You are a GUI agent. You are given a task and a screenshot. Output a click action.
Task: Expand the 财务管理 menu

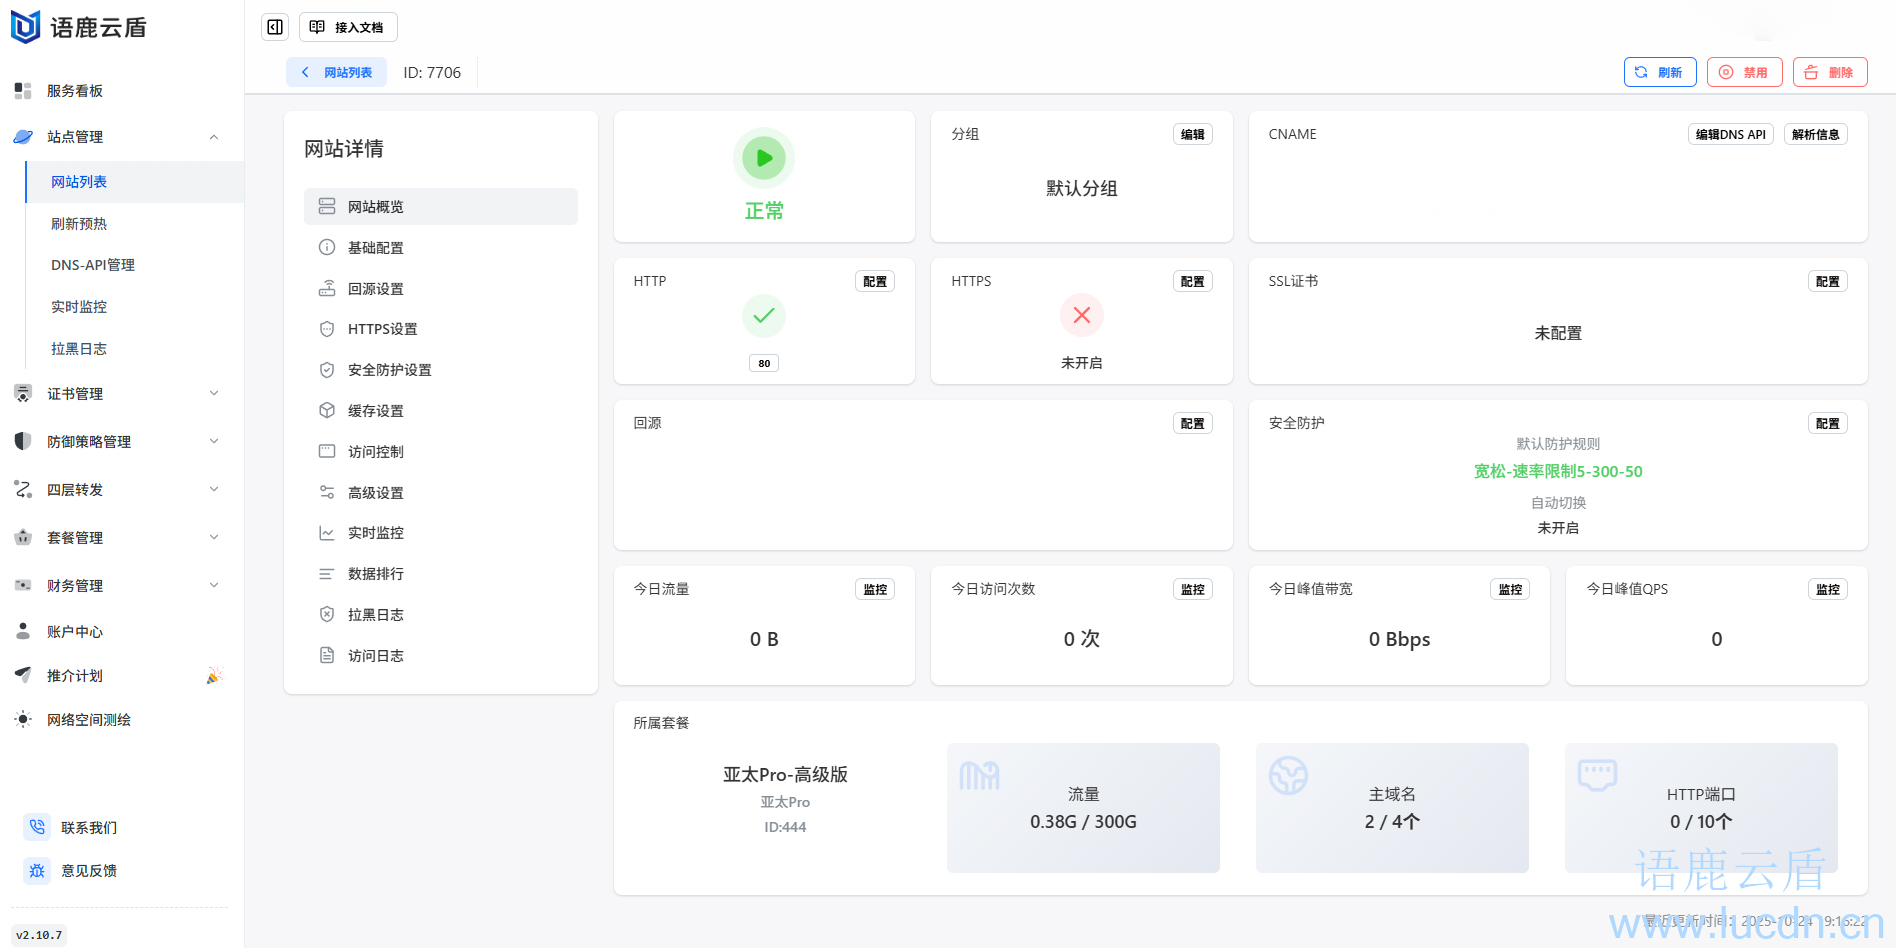point(214,586)
